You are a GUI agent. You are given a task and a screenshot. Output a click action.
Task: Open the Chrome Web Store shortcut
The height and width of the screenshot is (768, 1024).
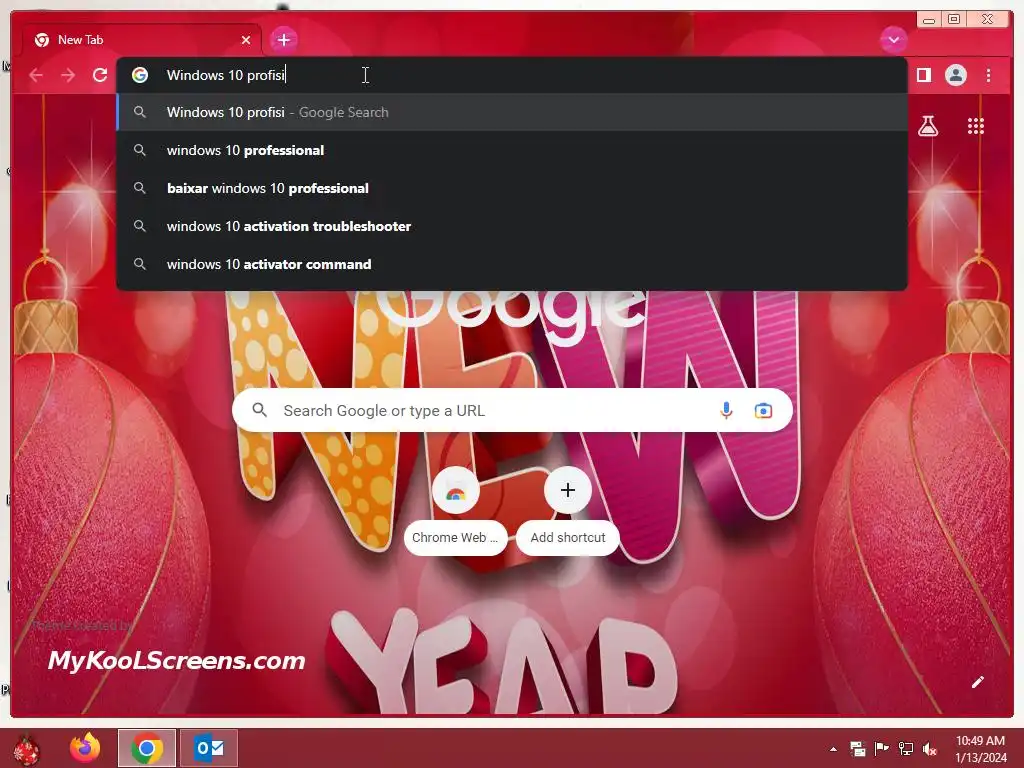(455, 511)
